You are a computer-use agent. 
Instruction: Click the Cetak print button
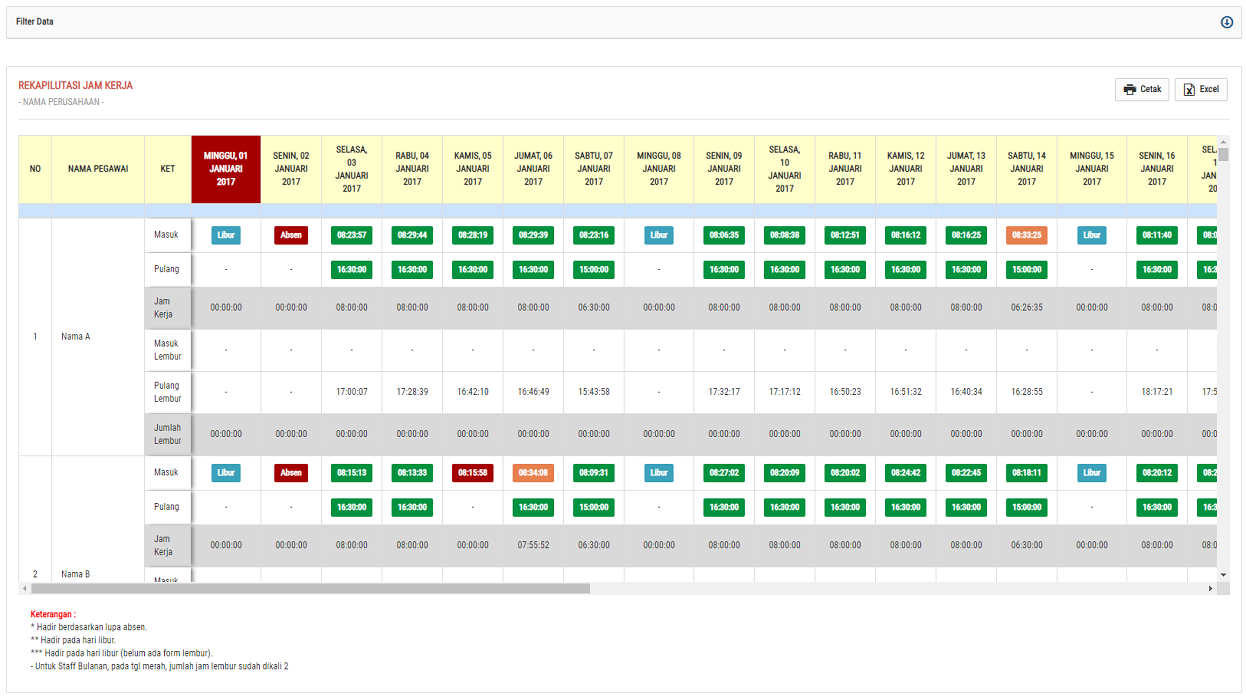click(x=1141, y=89)
